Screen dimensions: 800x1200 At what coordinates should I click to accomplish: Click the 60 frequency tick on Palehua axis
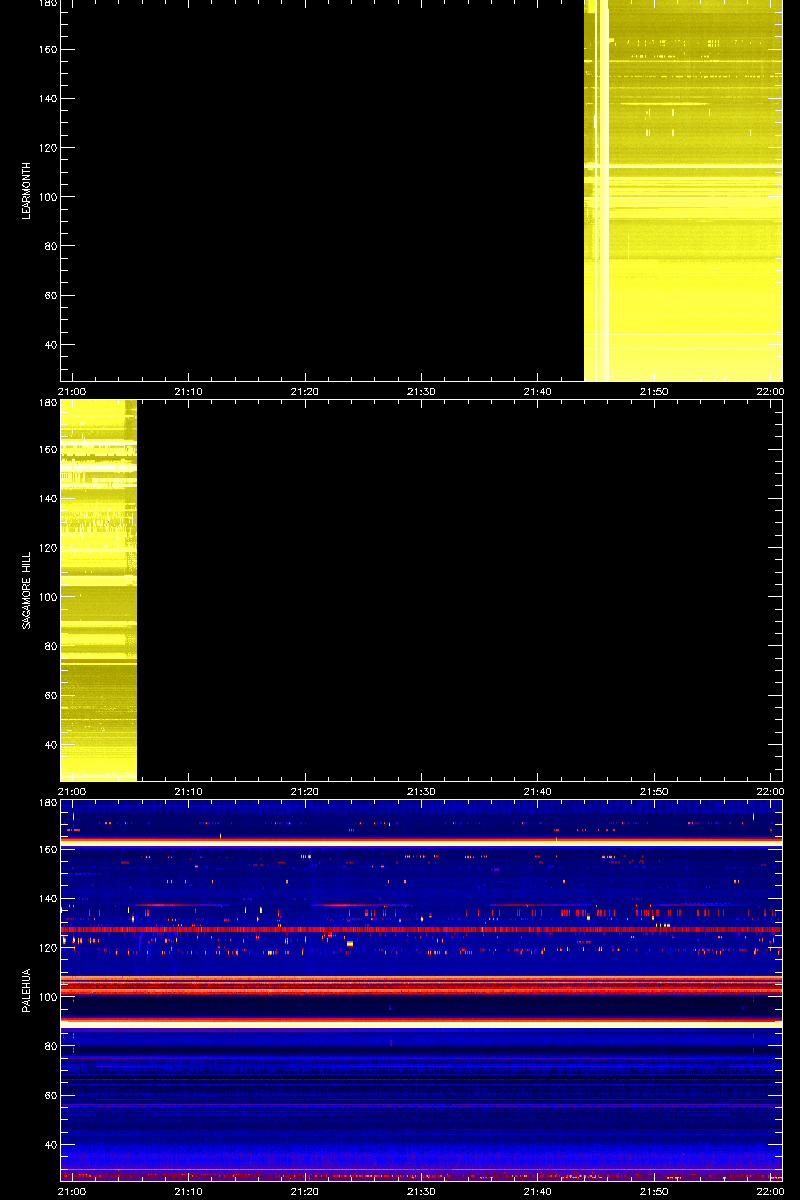point(51,1095)
